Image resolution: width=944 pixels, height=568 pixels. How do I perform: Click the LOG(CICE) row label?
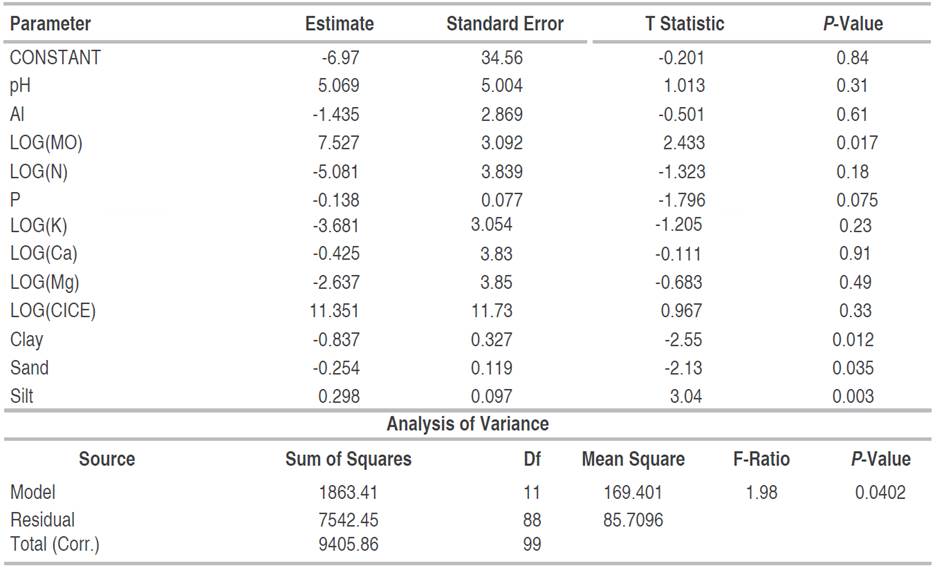click(x=53, y=311)
